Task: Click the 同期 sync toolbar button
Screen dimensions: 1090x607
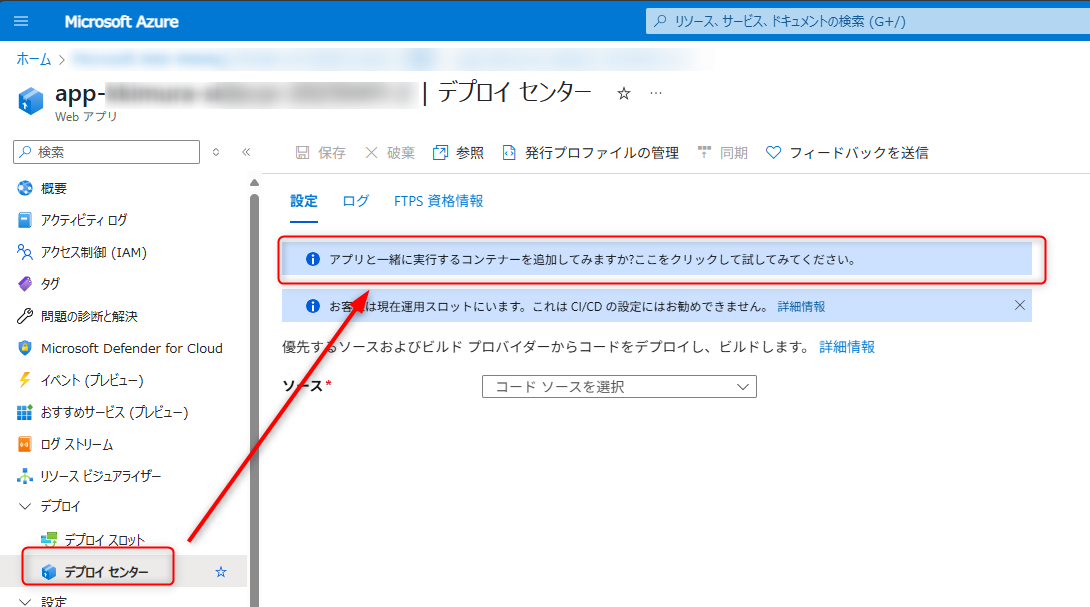Action: tap(722, 152)
